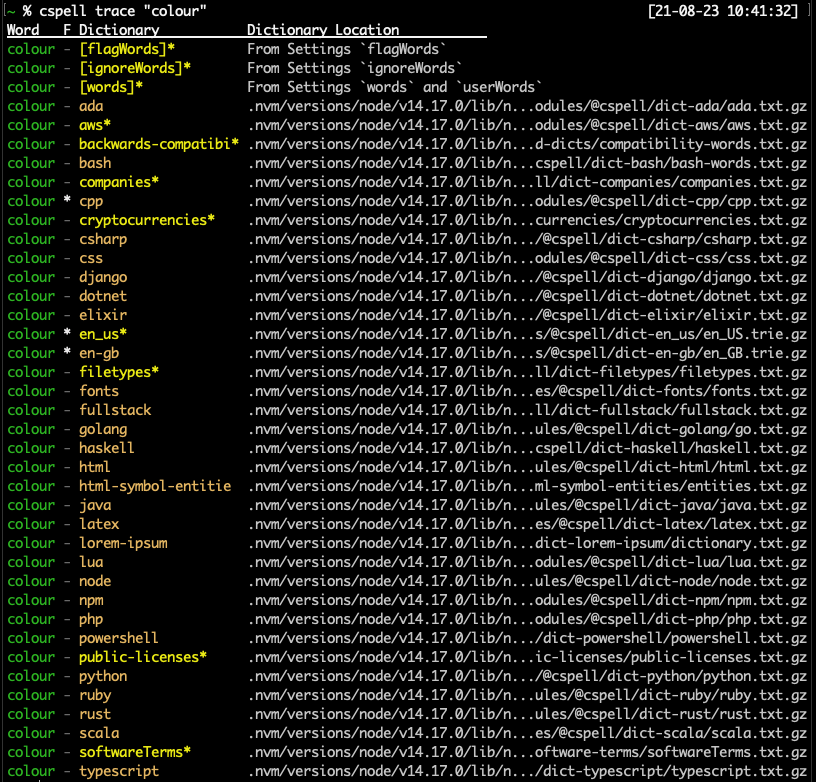
Task: Select the [flagWords]* dictionary entry
Action: pos(127,49)
